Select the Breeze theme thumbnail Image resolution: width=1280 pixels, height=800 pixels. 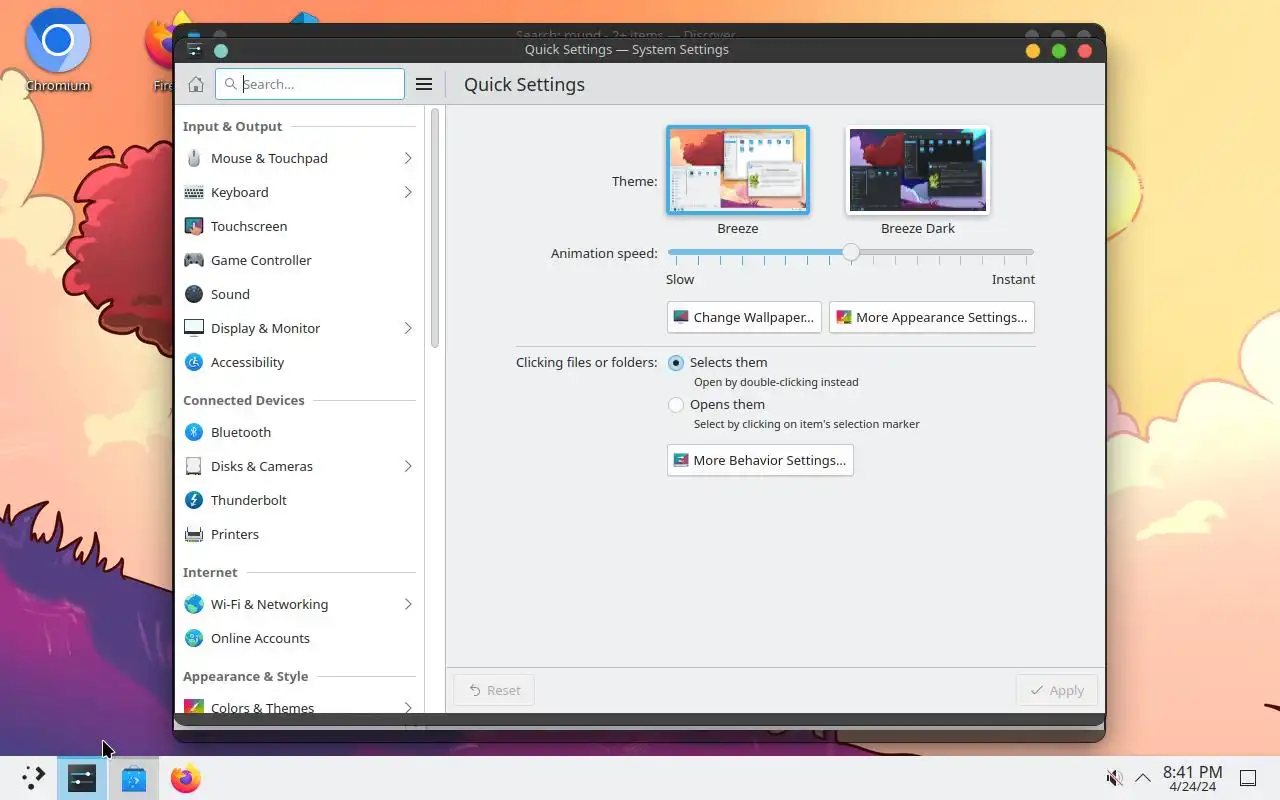tap(738, 170)
